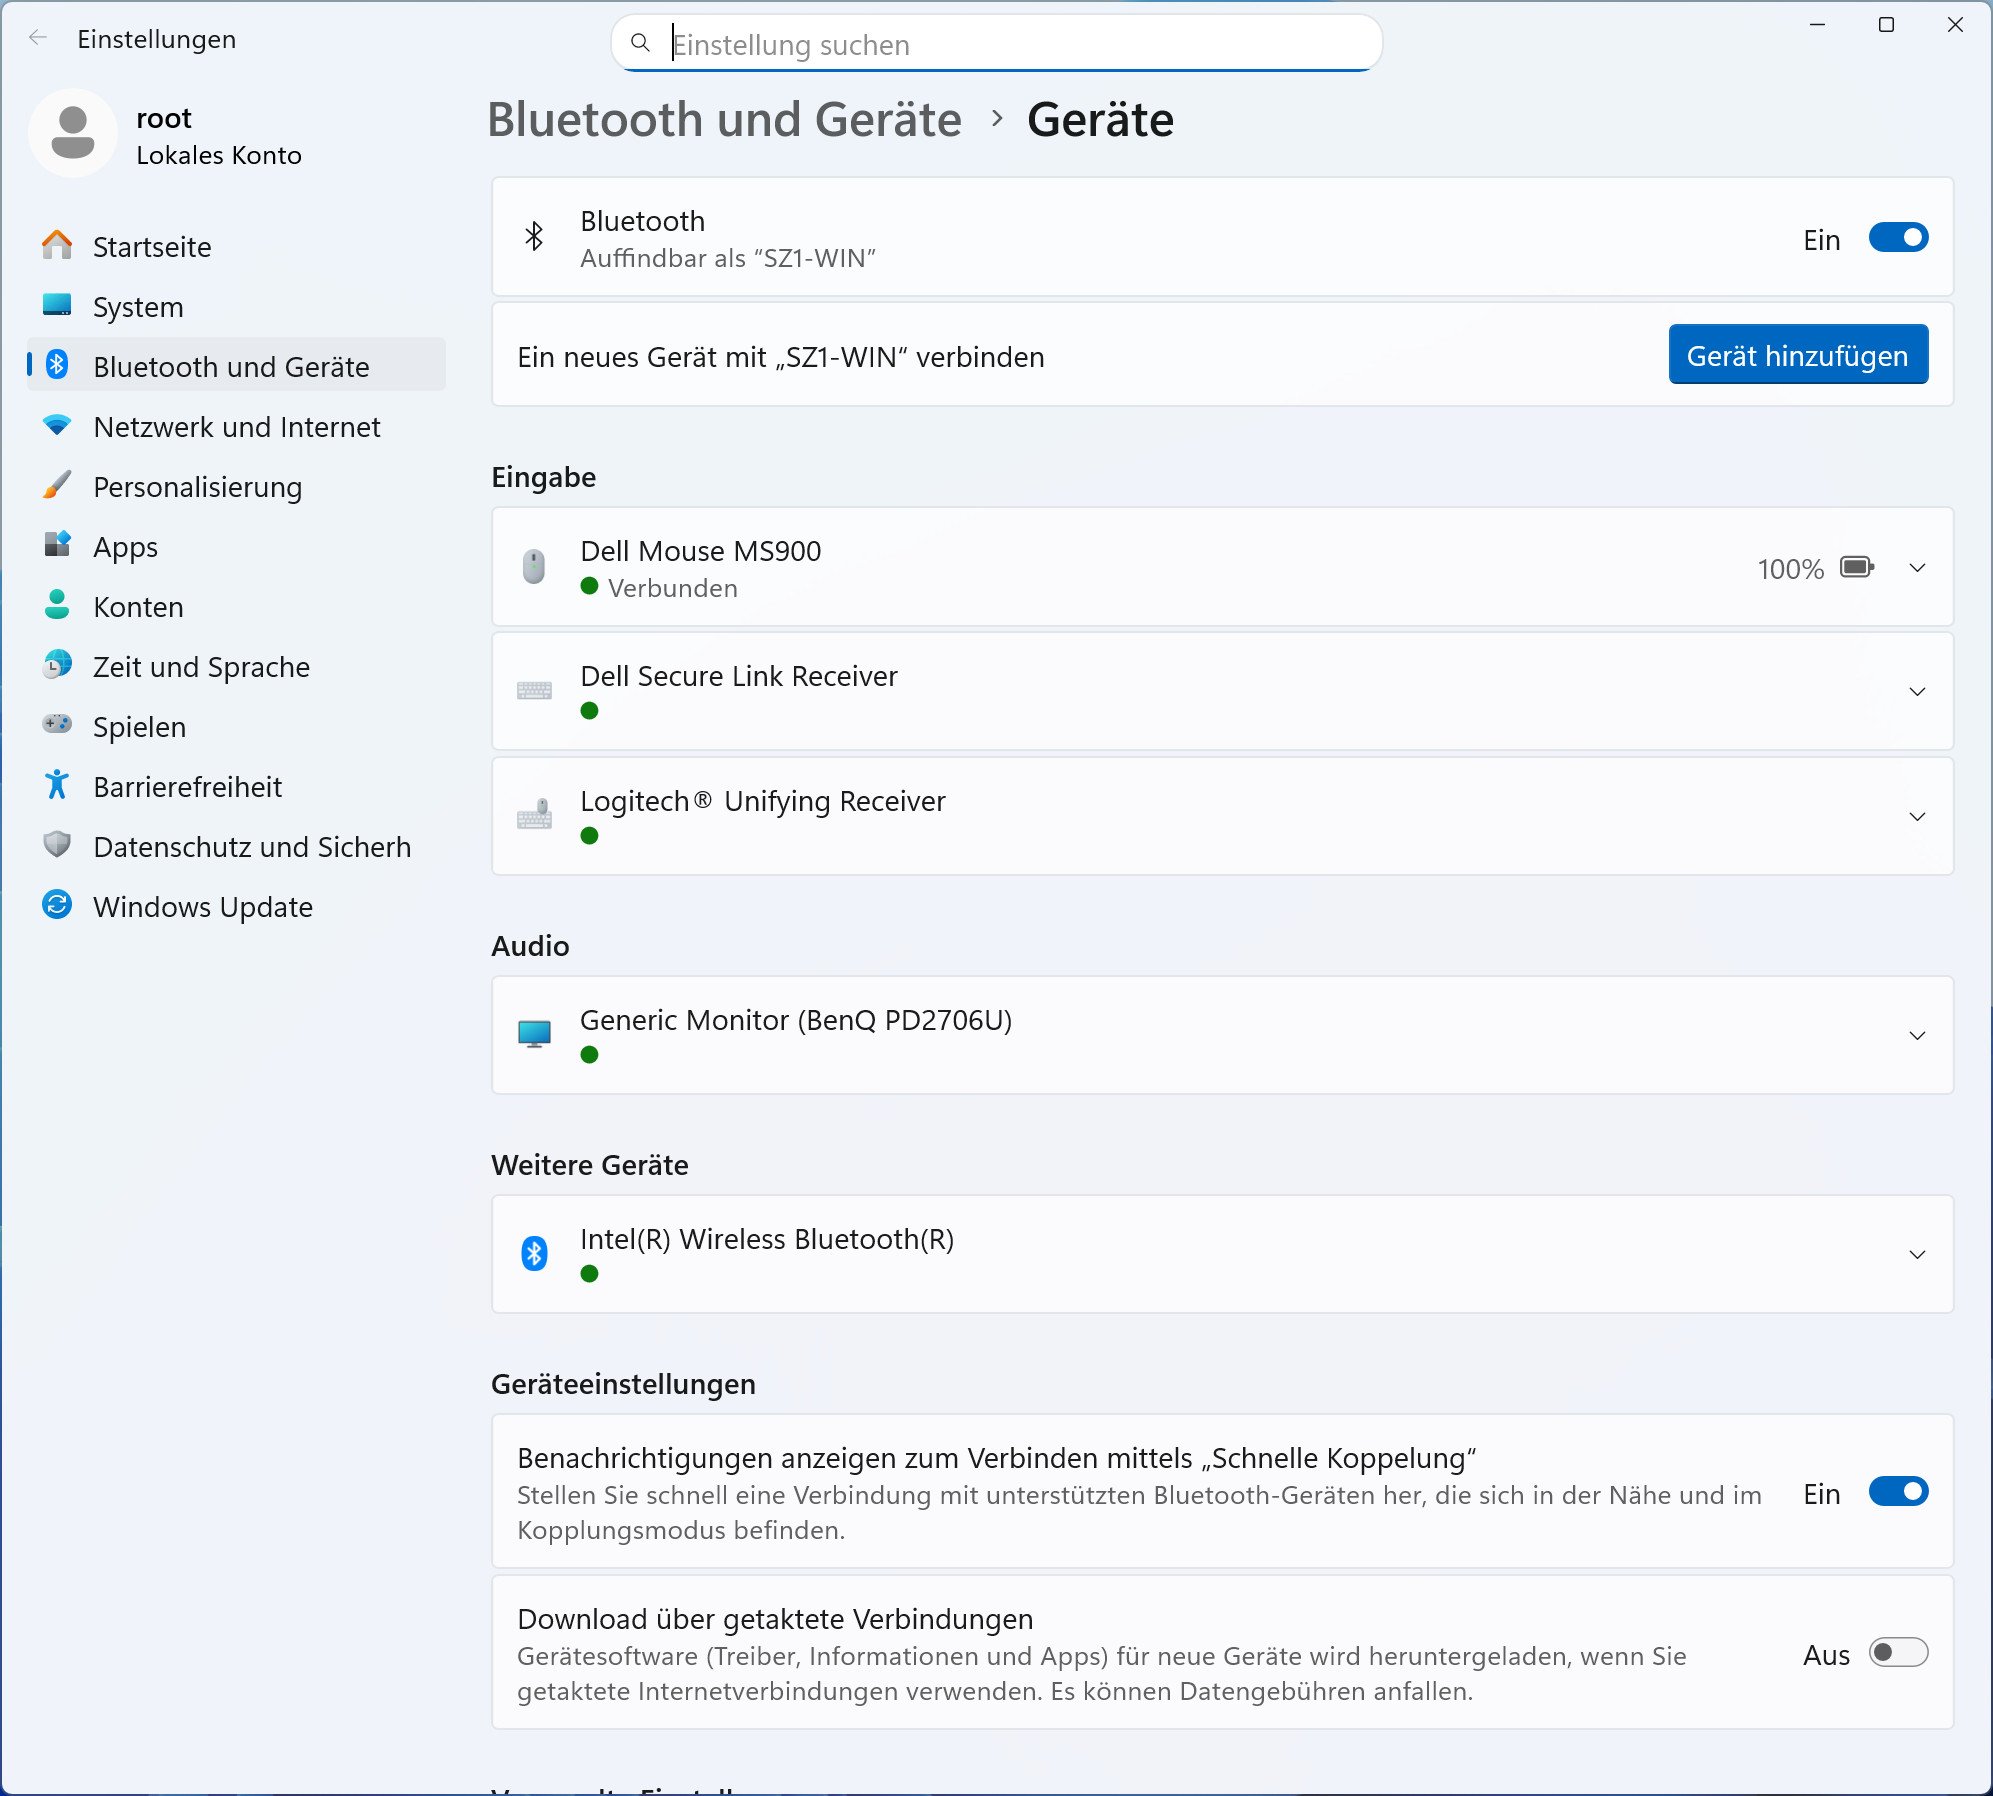Click the Windows Update icon
This screenshot has width=1993, height=1796.
59,907
